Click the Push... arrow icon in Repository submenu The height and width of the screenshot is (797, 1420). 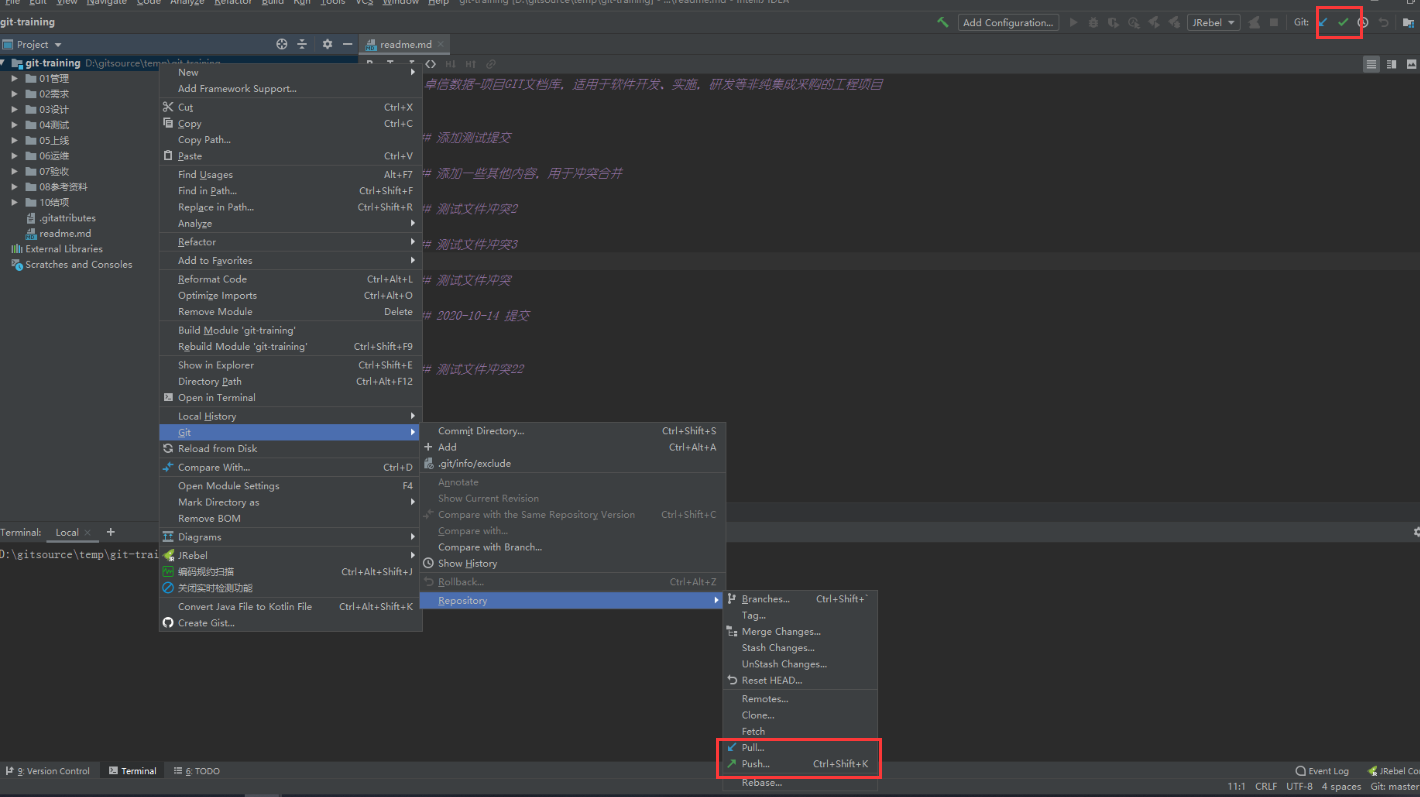pyautogui.click(x=732, y=763)
